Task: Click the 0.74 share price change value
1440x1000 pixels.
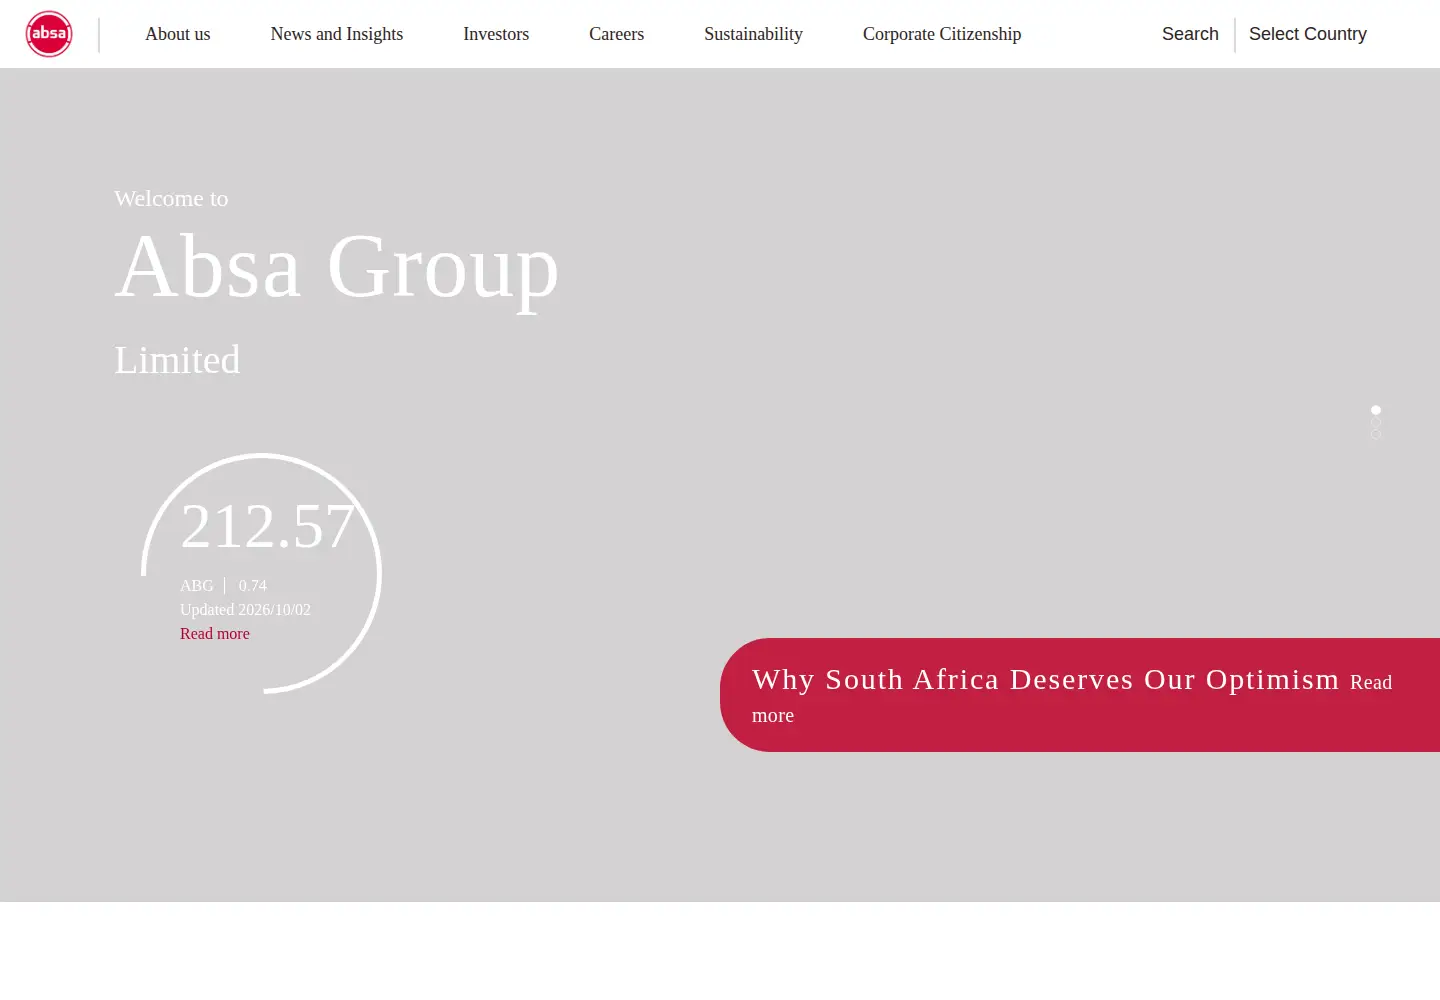Action: coord(253,586)
